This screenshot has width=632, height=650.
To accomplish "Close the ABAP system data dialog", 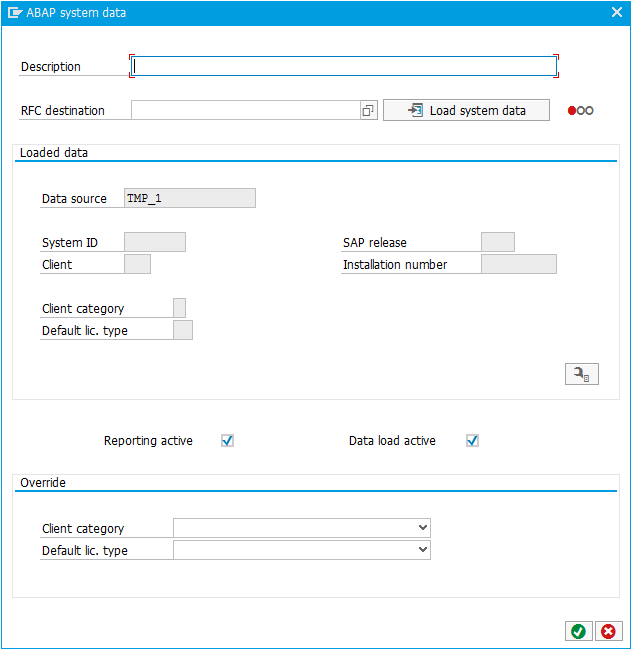I will (617, 12).
